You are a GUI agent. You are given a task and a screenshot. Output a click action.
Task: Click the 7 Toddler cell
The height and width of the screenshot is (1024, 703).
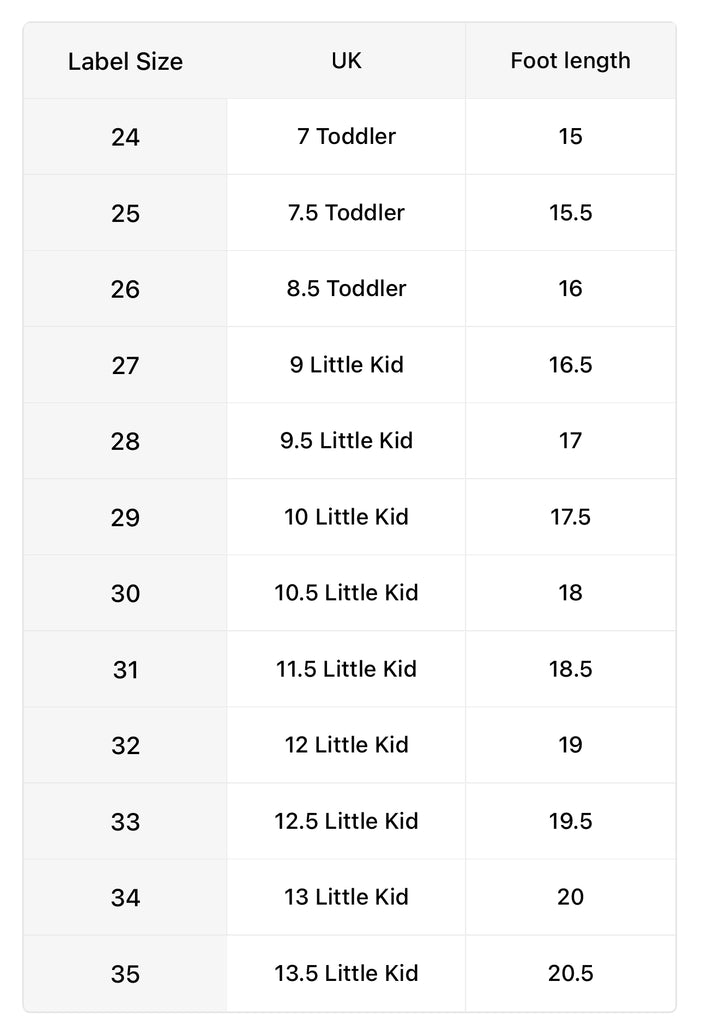pos(346,137)
